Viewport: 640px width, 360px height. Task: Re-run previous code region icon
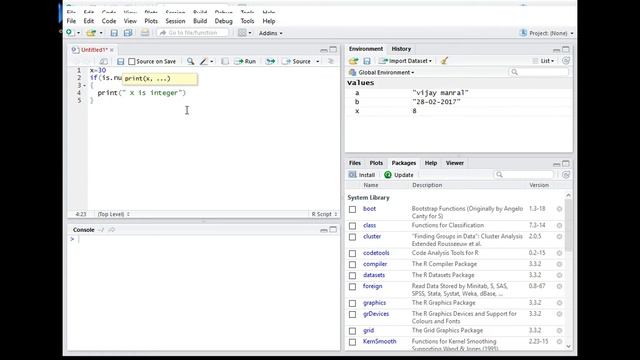(270, 61)
